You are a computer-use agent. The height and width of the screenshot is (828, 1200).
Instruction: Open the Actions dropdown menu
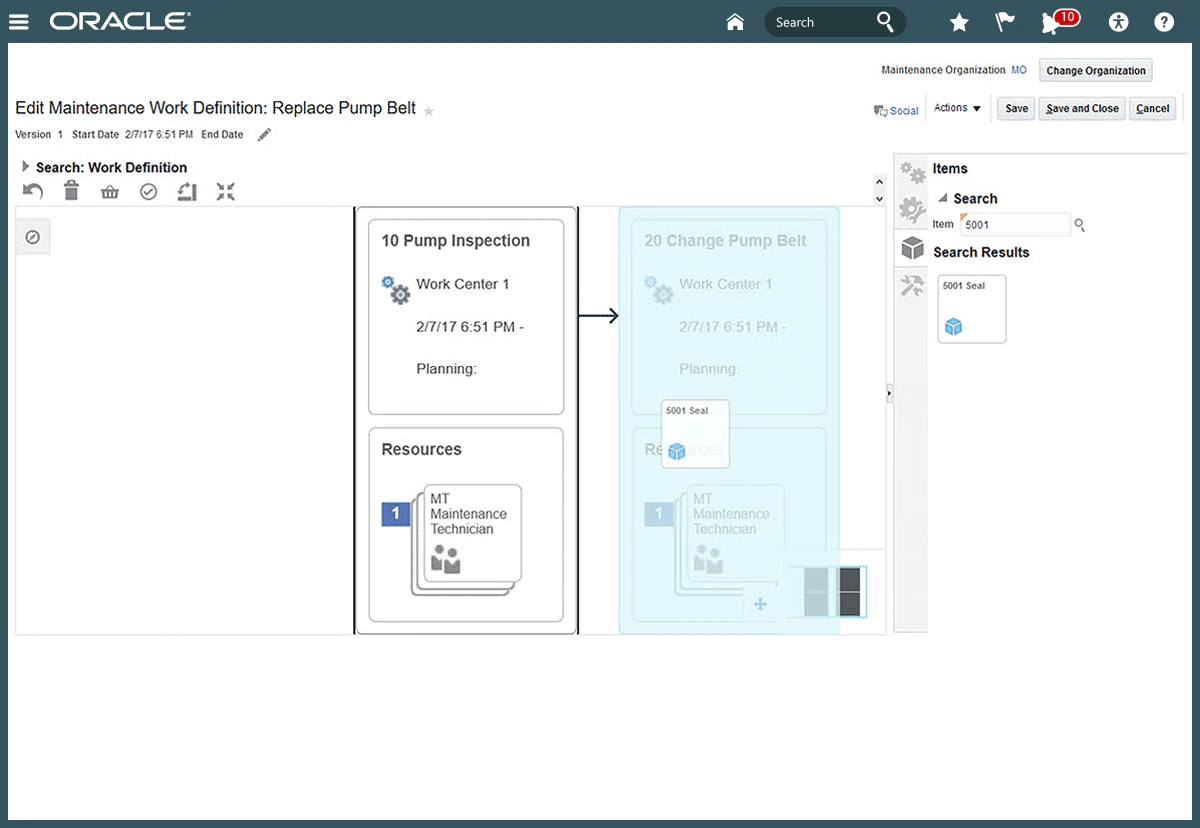(x=957, y=108)
